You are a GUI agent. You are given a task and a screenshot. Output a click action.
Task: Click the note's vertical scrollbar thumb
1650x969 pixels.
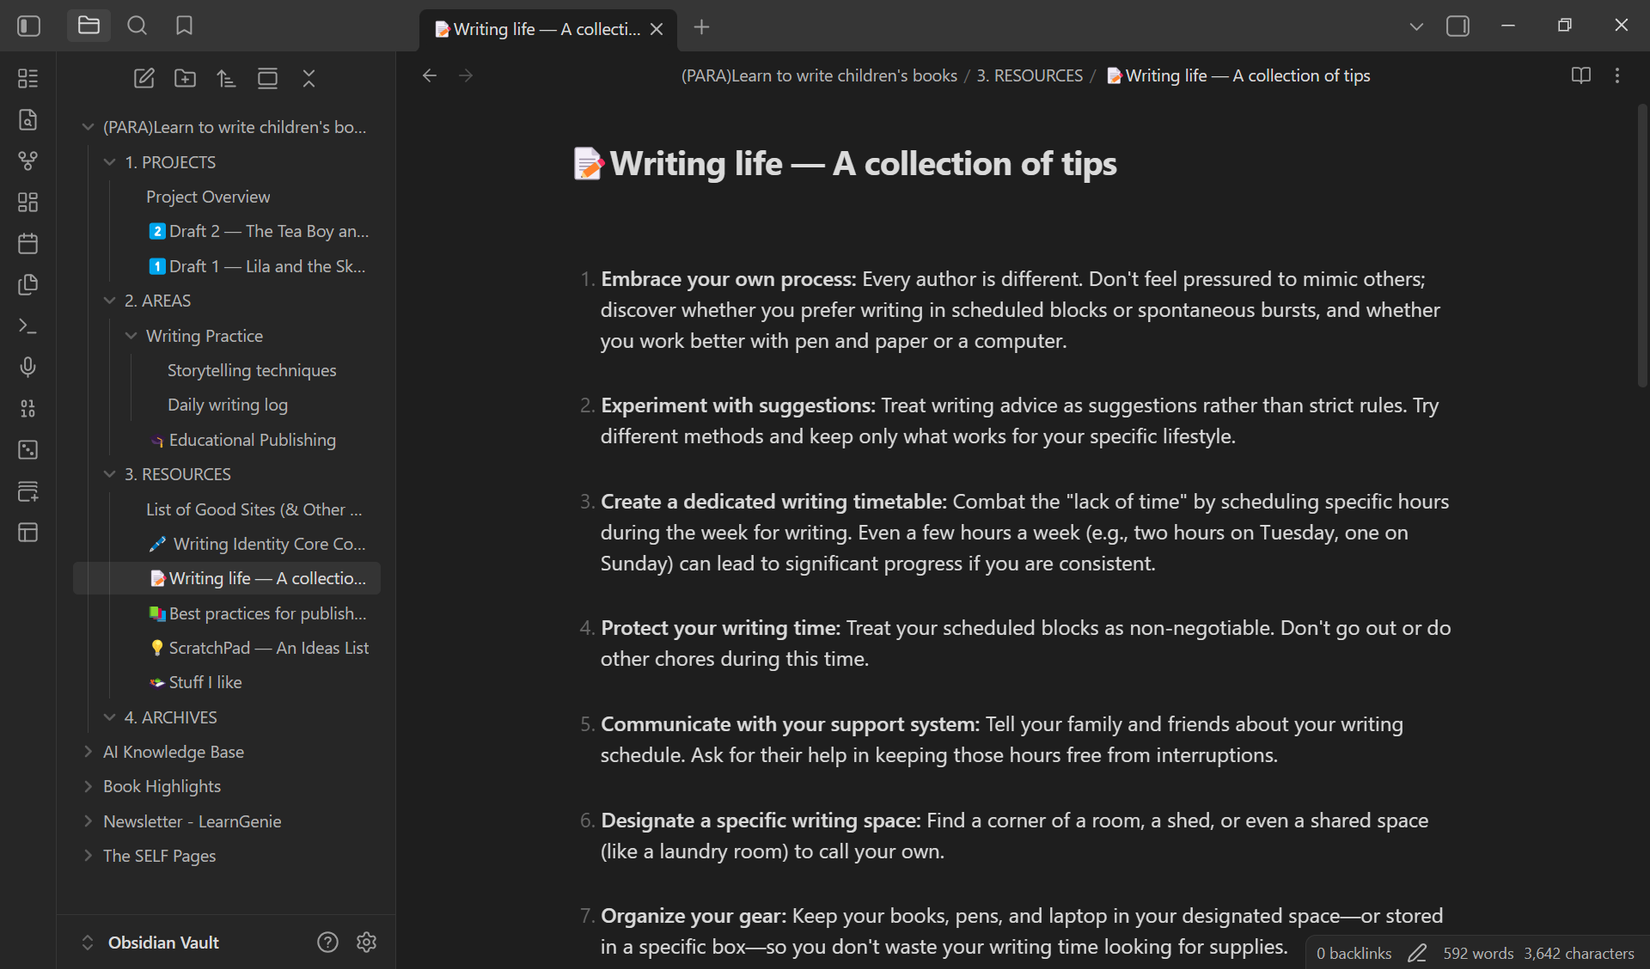[1642, 245]
